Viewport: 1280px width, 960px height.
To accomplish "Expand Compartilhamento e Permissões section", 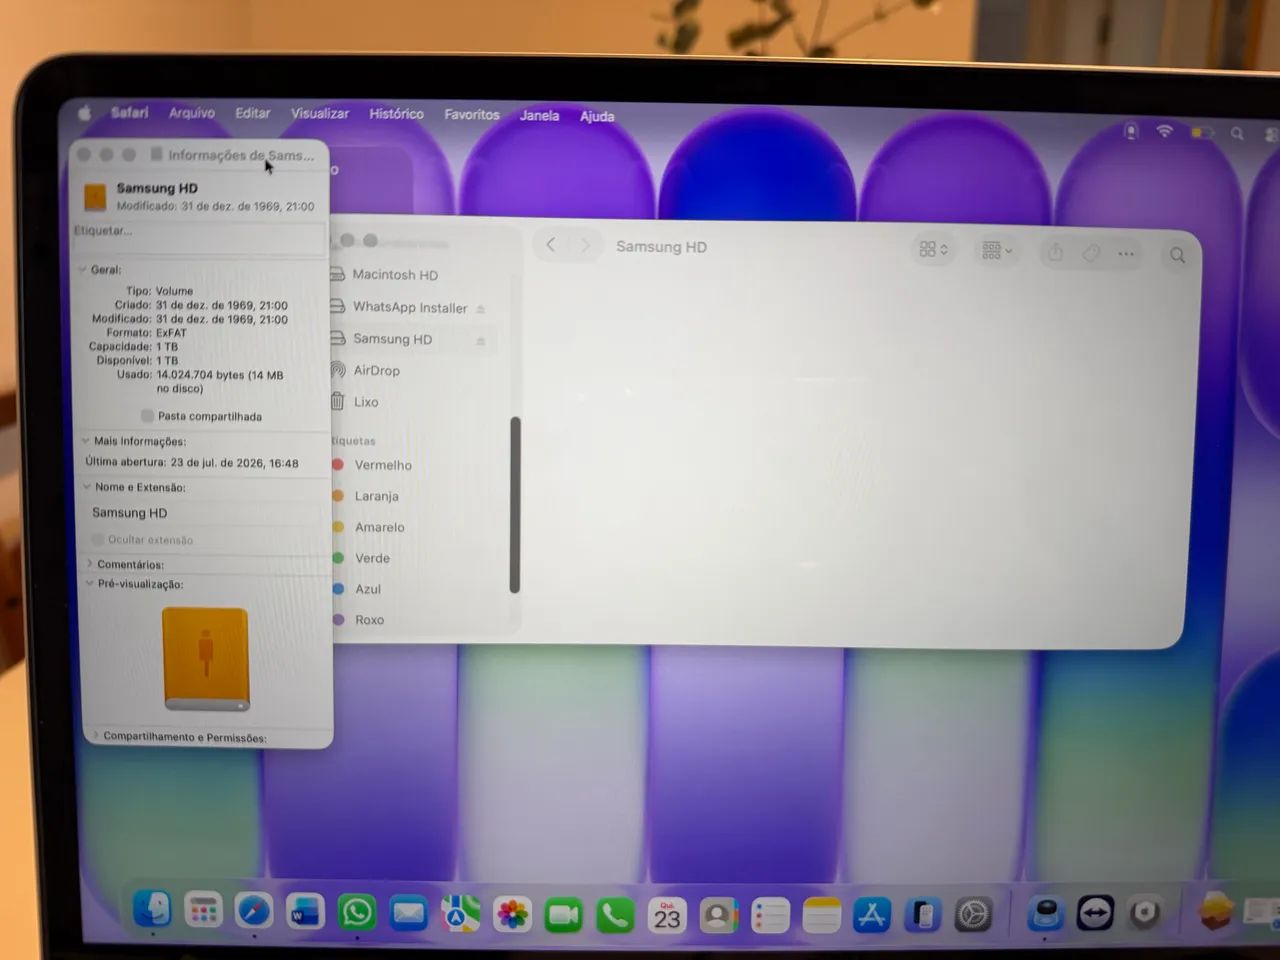I will [96, 736].
